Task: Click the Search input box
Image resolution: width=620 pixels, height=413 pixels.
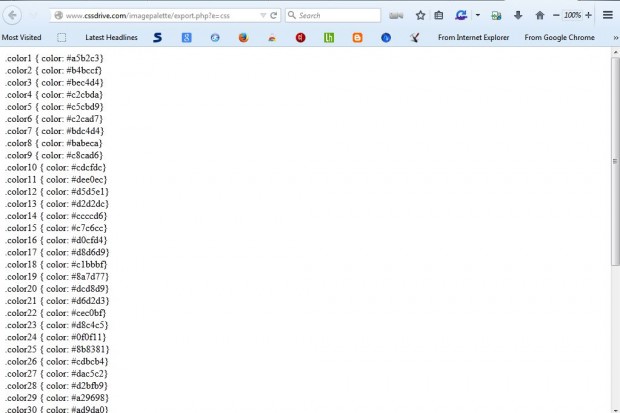Action: pos(333,15)
